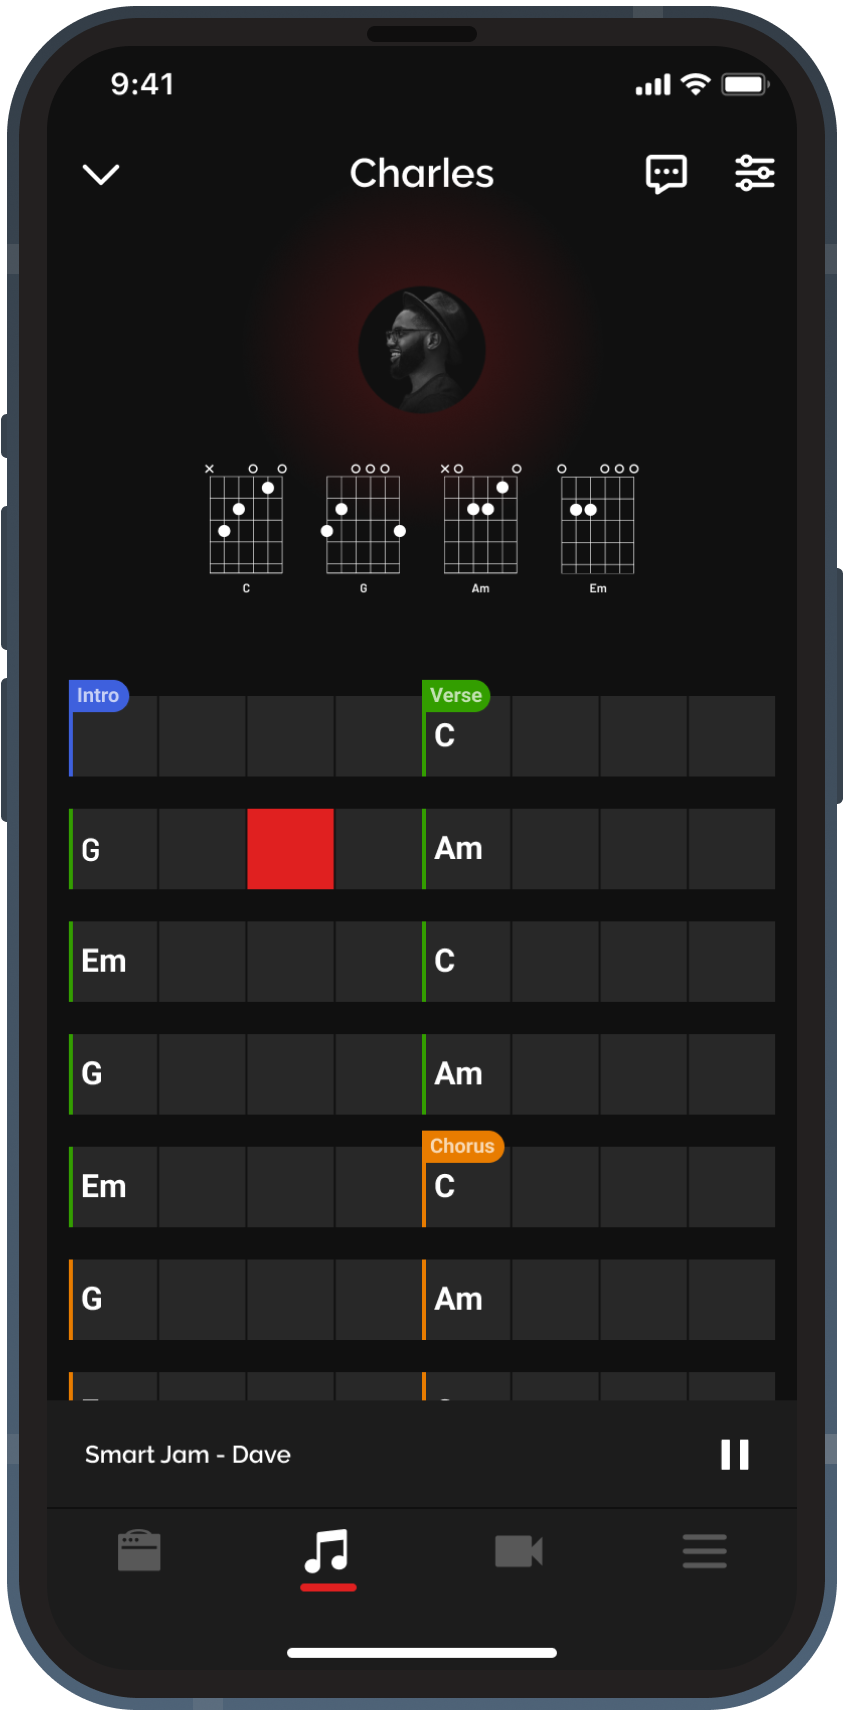Screen dimensions: 843x1716
Task: Select the C chord diagram
Action: tap(246, 525)
